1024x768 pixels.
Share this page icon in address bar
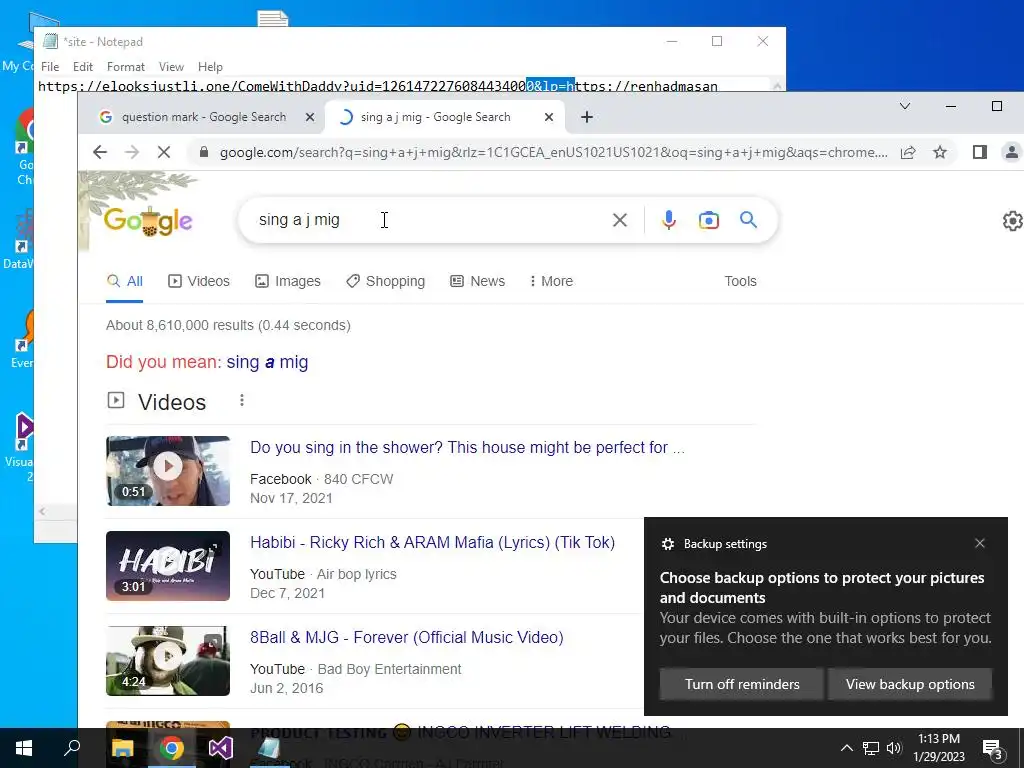(x=908, y=152)
